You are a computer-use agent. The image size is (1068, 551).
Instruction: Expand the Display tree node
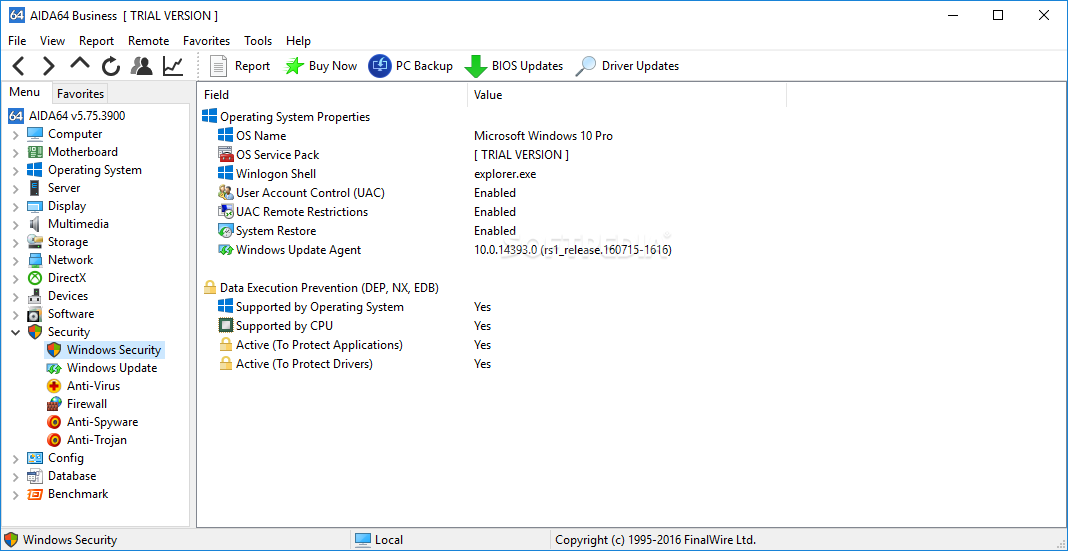coord(15,206)
